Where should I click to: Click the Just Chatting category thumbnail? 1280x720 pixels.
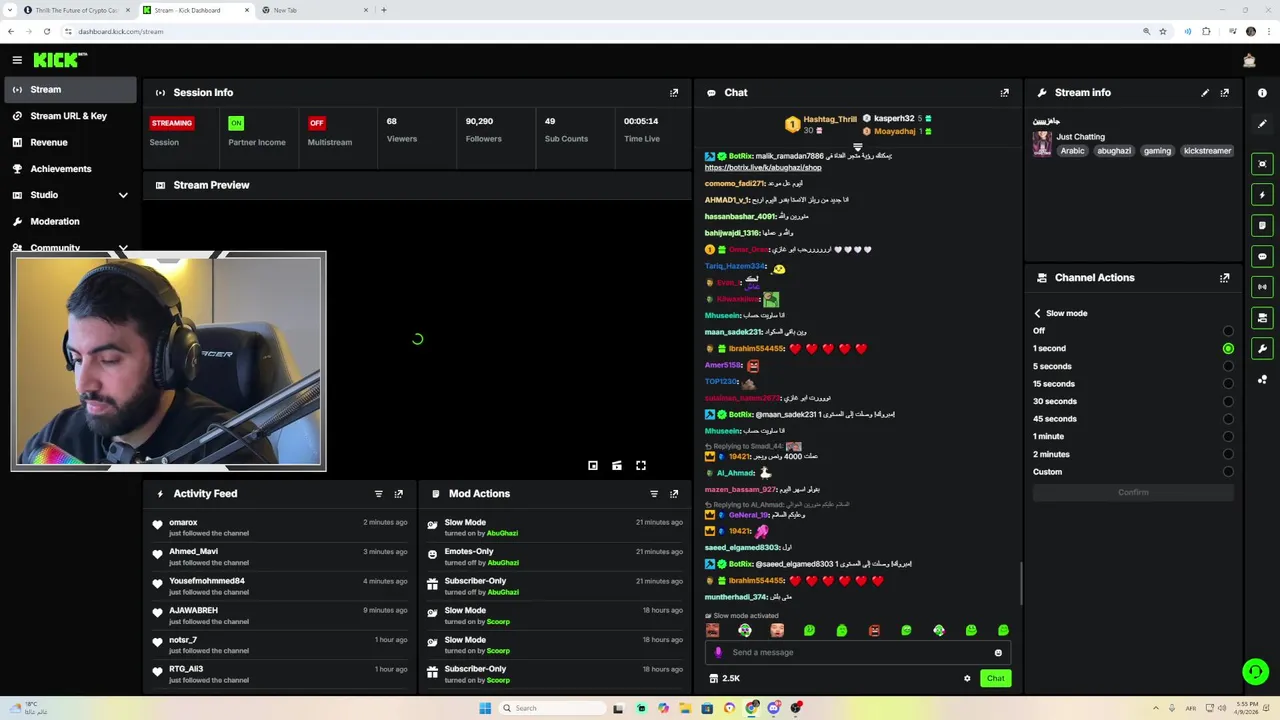[x=1042, y=144]
